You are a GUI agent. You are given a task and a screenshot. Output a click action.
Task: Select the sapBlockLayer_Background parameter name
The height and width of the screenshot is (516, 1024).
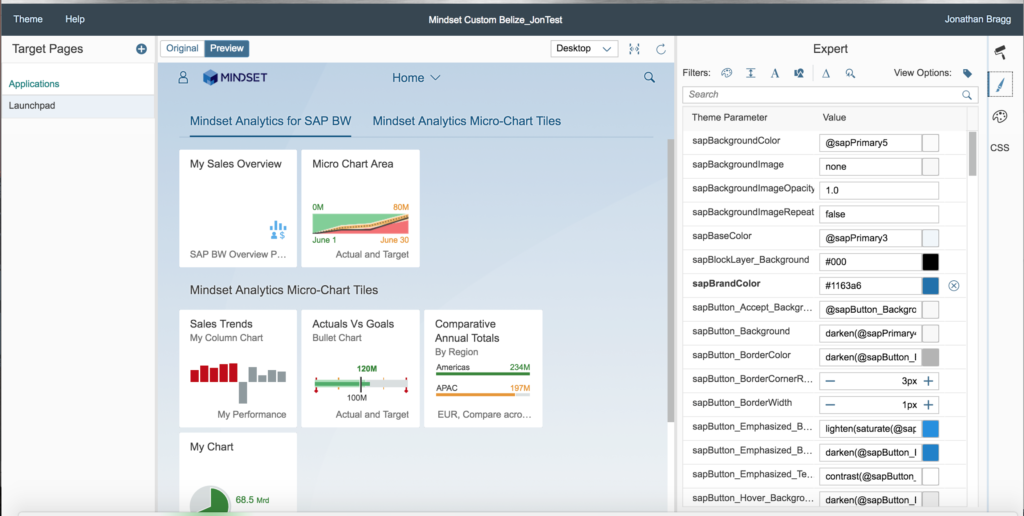750,260
